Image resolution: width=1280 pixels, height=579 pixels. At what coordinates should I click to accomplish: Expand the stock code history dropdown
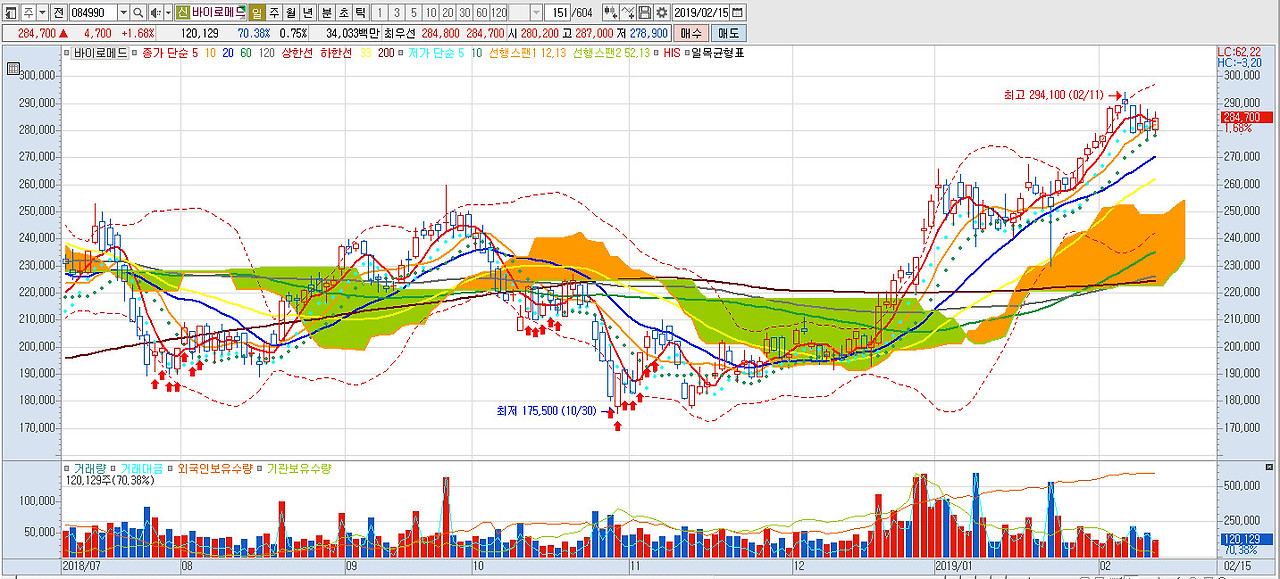pos(124,13)
